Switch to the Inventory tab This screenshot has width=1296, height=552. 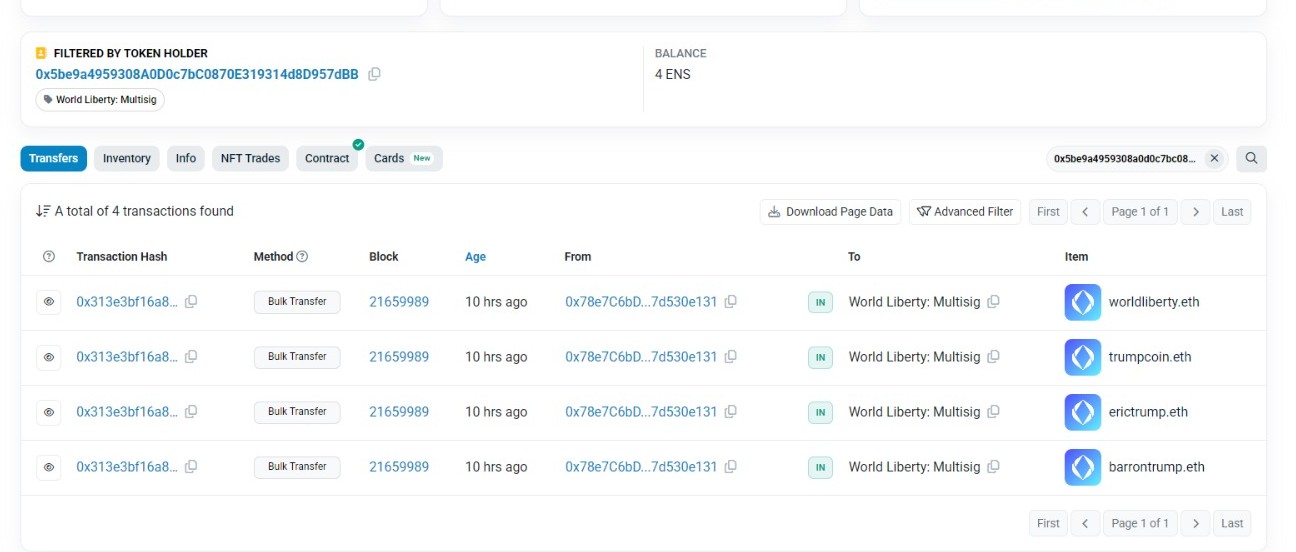[127, 158]
